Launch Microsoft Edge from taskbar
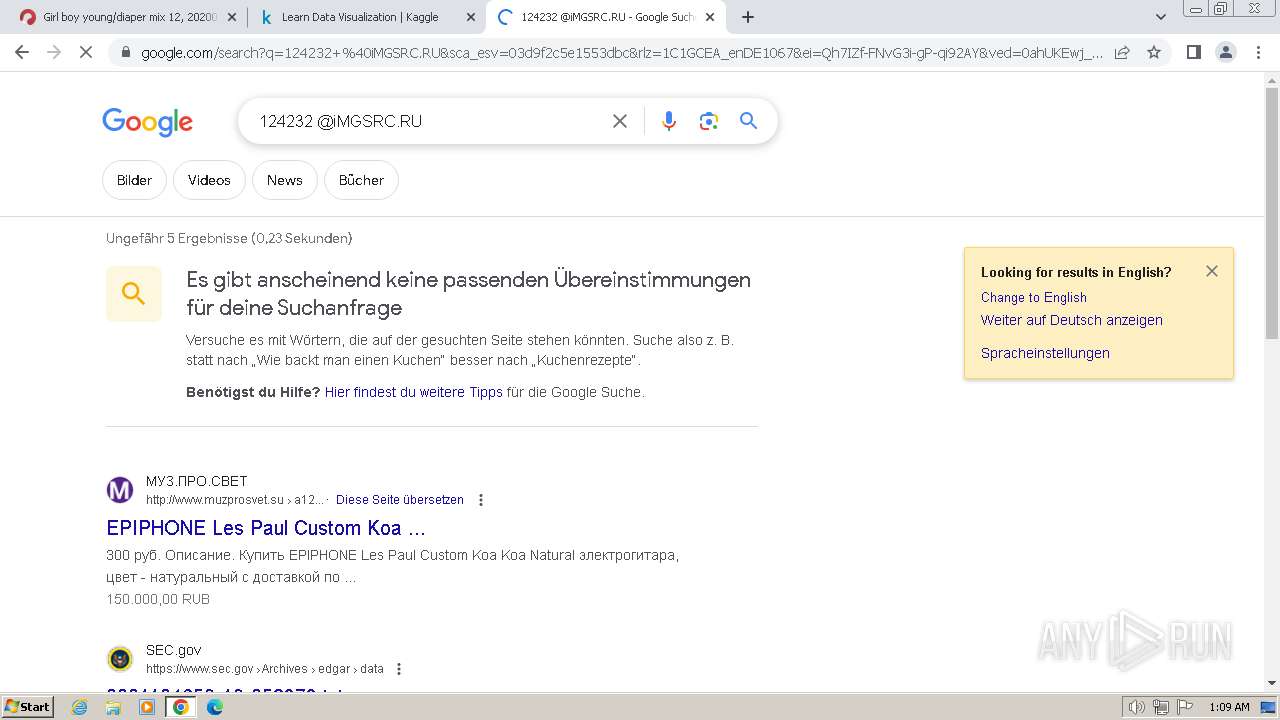The width and height of the screenshot is (1280, 720). [215, 707]
